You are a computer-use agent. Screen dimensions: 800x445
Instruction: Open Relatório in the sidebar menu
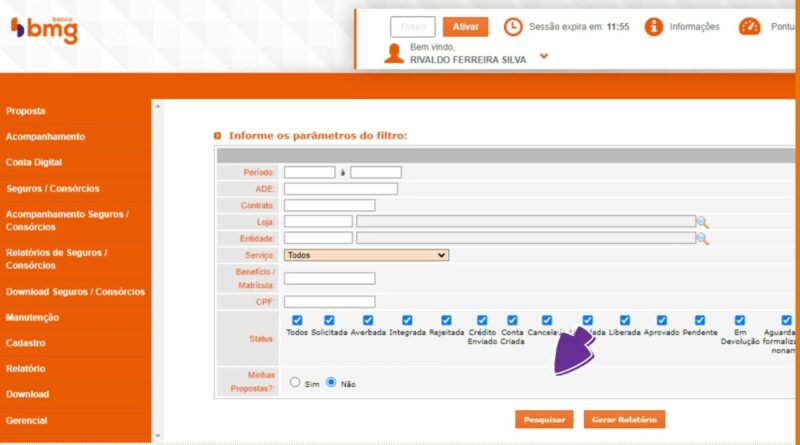pyautogui.click(x=27, y=369)
